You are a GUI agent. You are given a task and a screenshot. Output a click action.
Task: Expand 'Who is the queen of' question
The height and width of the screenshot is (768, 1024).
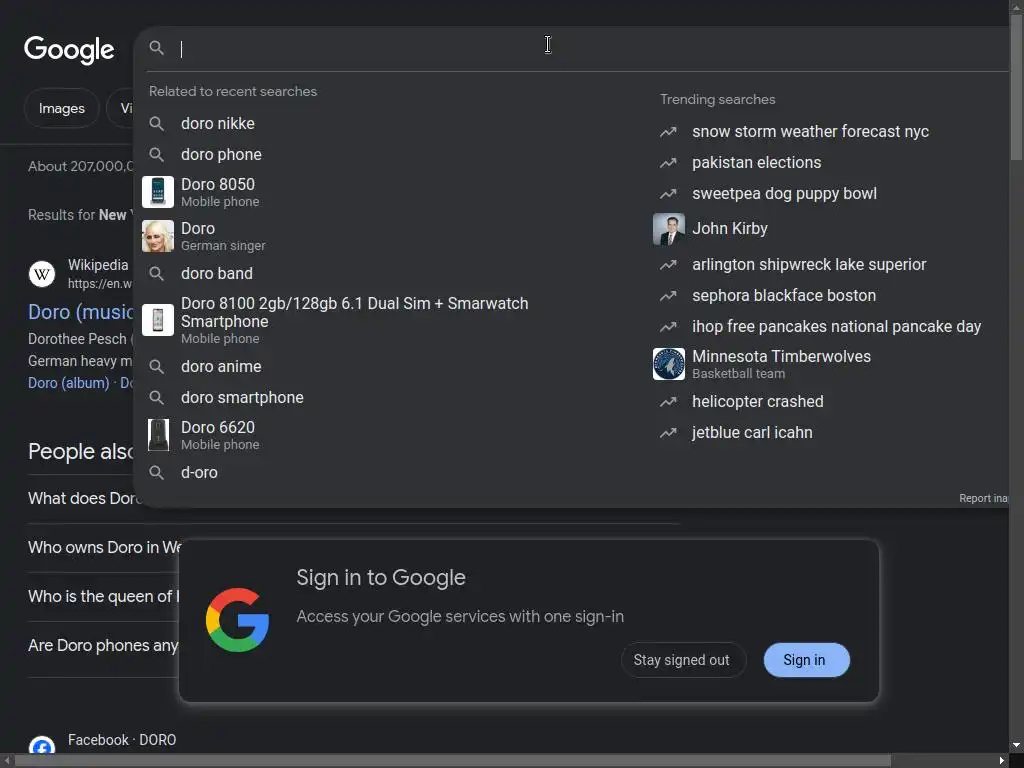click(x=103, y=596)
